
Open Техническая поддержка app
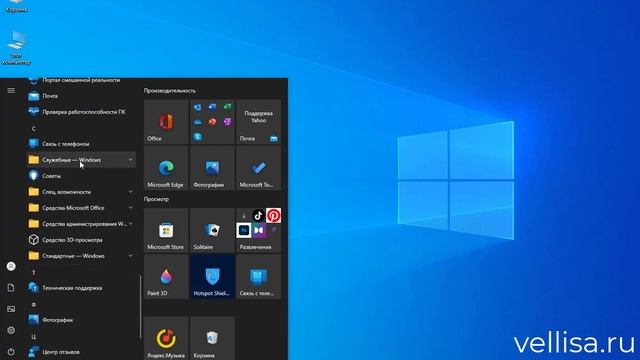[x=81, y=288]
